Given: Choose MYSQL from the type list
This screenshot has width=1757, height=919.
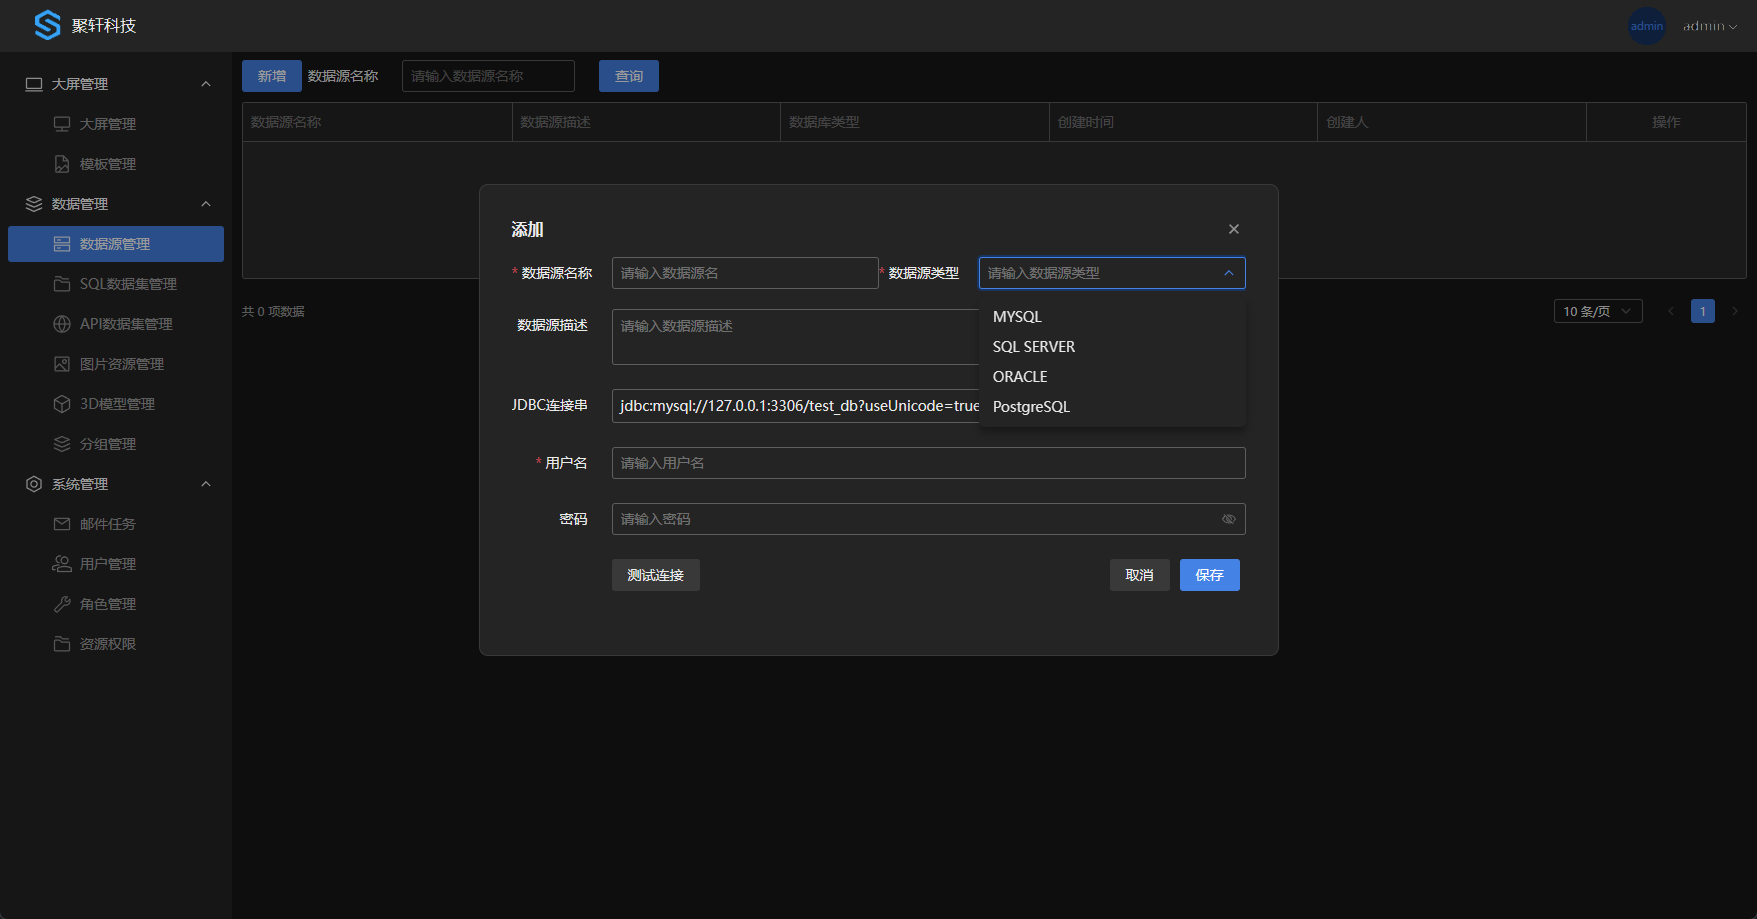Looking at the screenshot, I should point(1112,317).
